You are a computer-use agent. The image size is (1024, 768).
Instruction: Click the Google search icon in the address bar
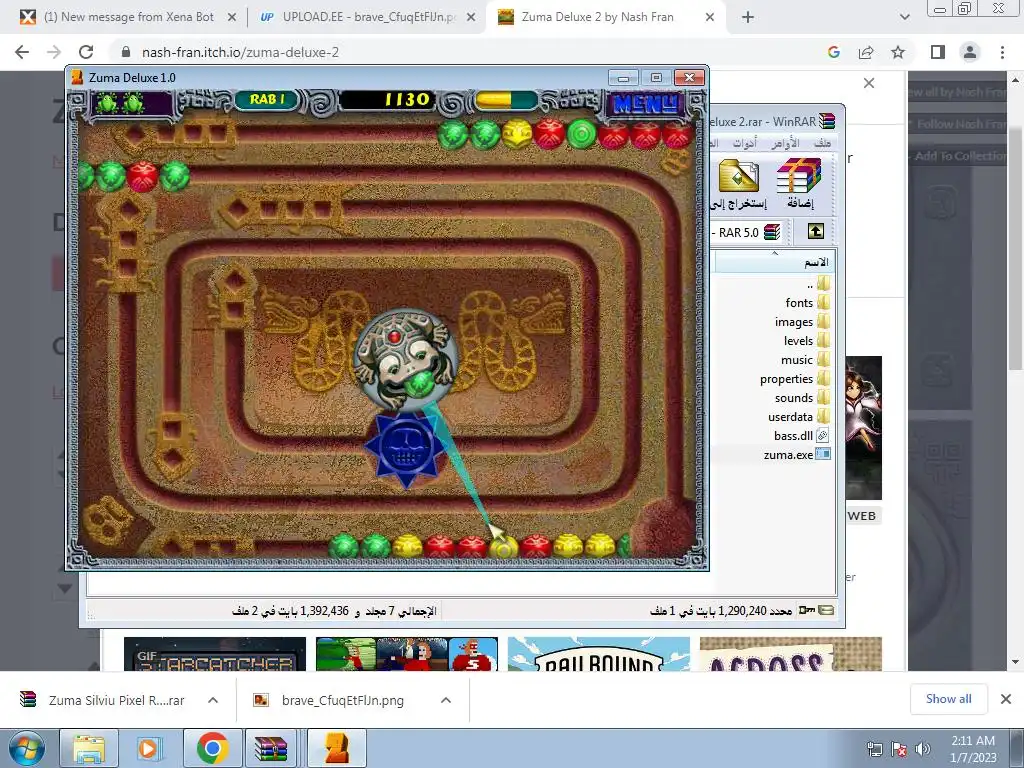pos(833,52)
